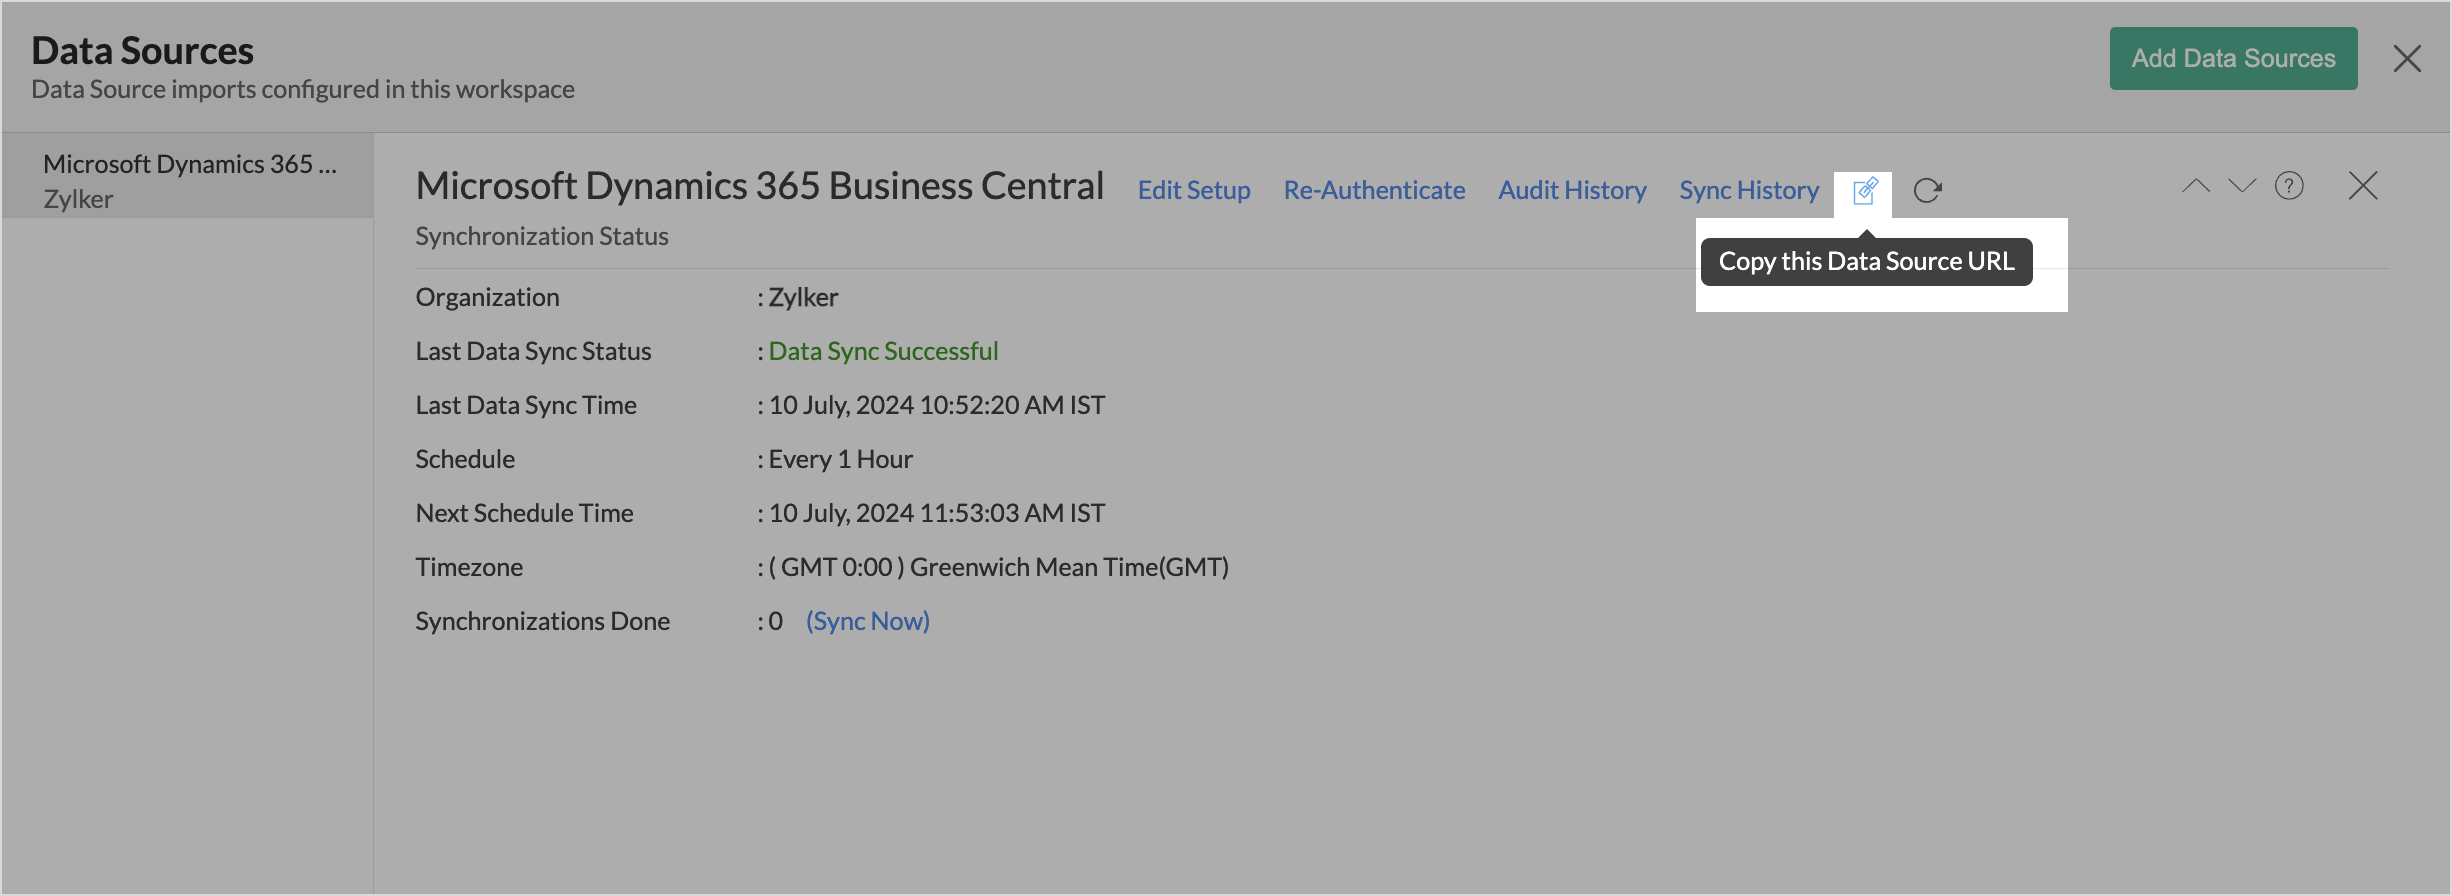Click Re-Authenticate link

click(x=1374, y=190)
